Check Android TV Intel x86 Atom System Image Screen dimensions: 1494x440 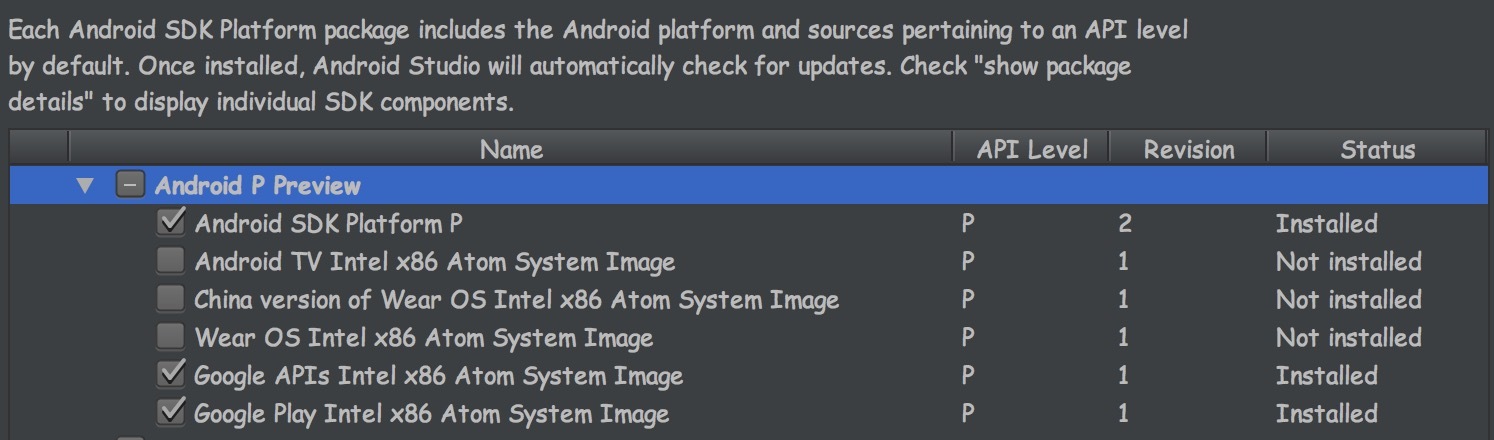(x=171, y=262)
